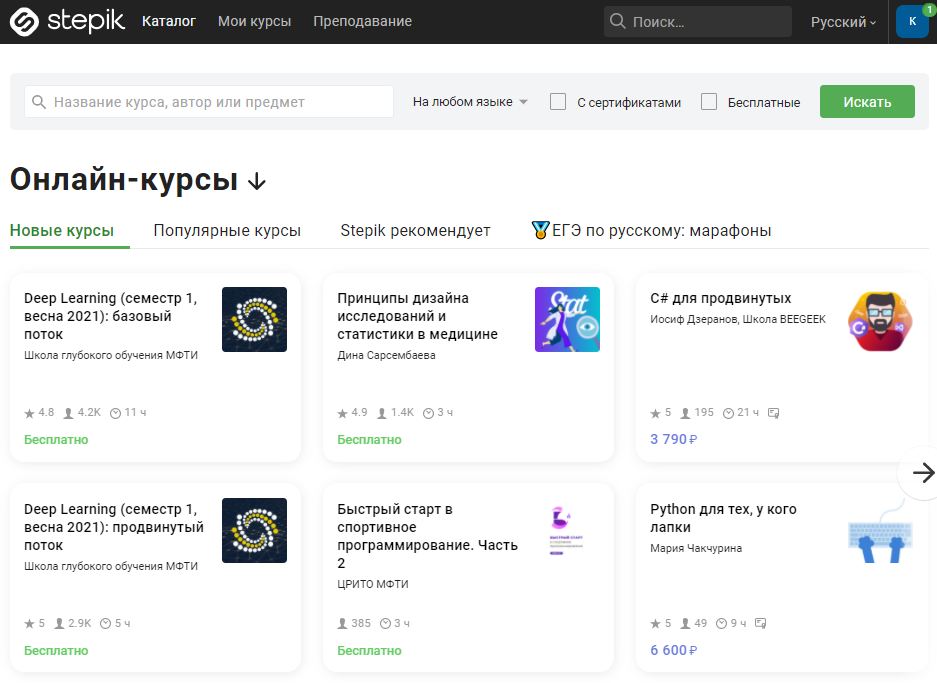Open the Каталог menu item

[169, 22]
